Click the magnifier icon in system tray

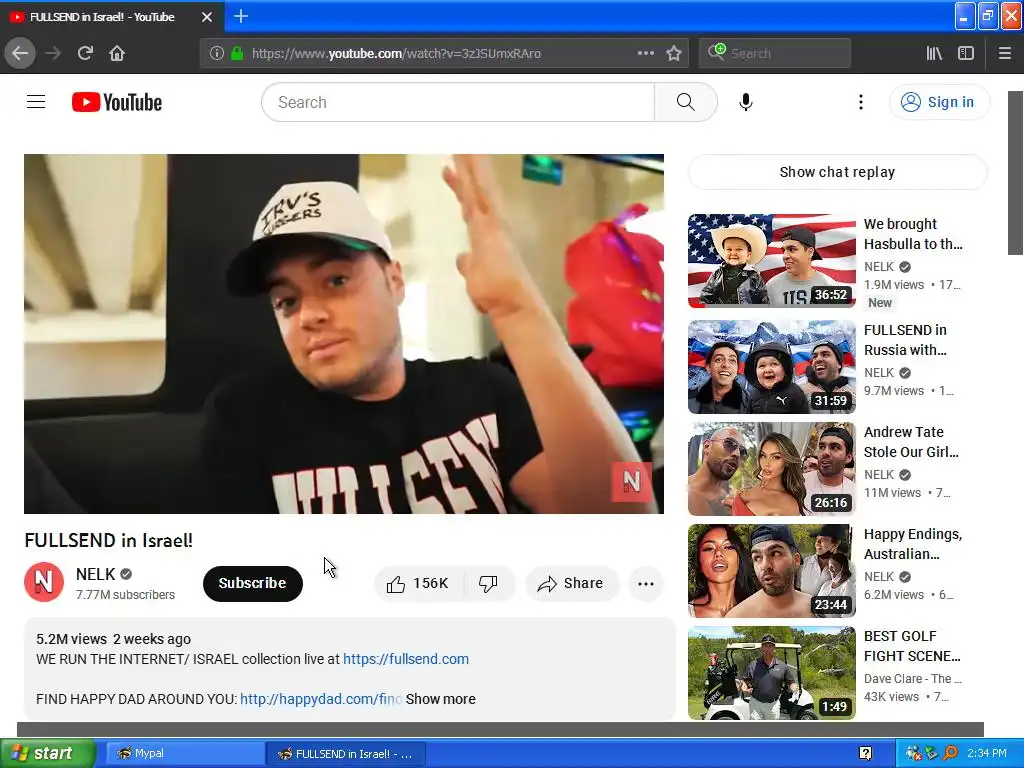click(x=950, y=753)
